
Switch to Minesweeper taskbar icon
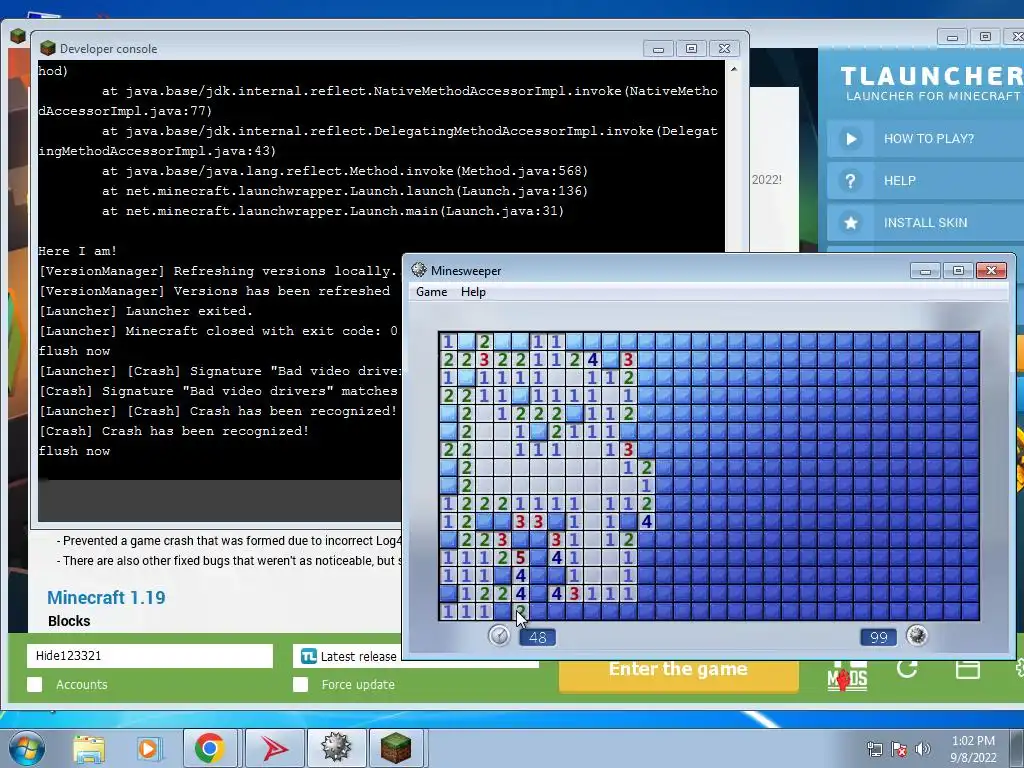336,748
